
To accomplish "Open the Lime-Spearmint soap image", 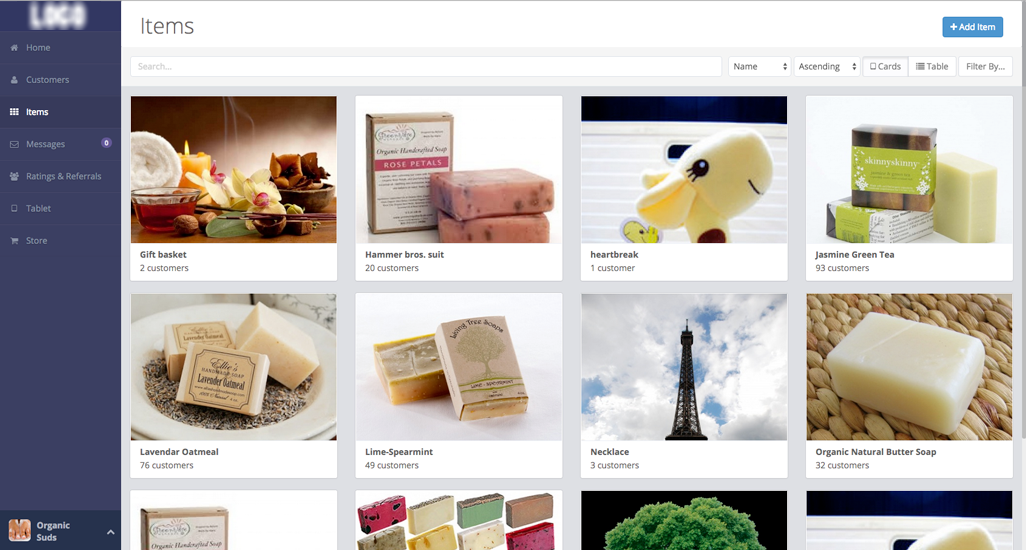I will click(x=459, y=367).
